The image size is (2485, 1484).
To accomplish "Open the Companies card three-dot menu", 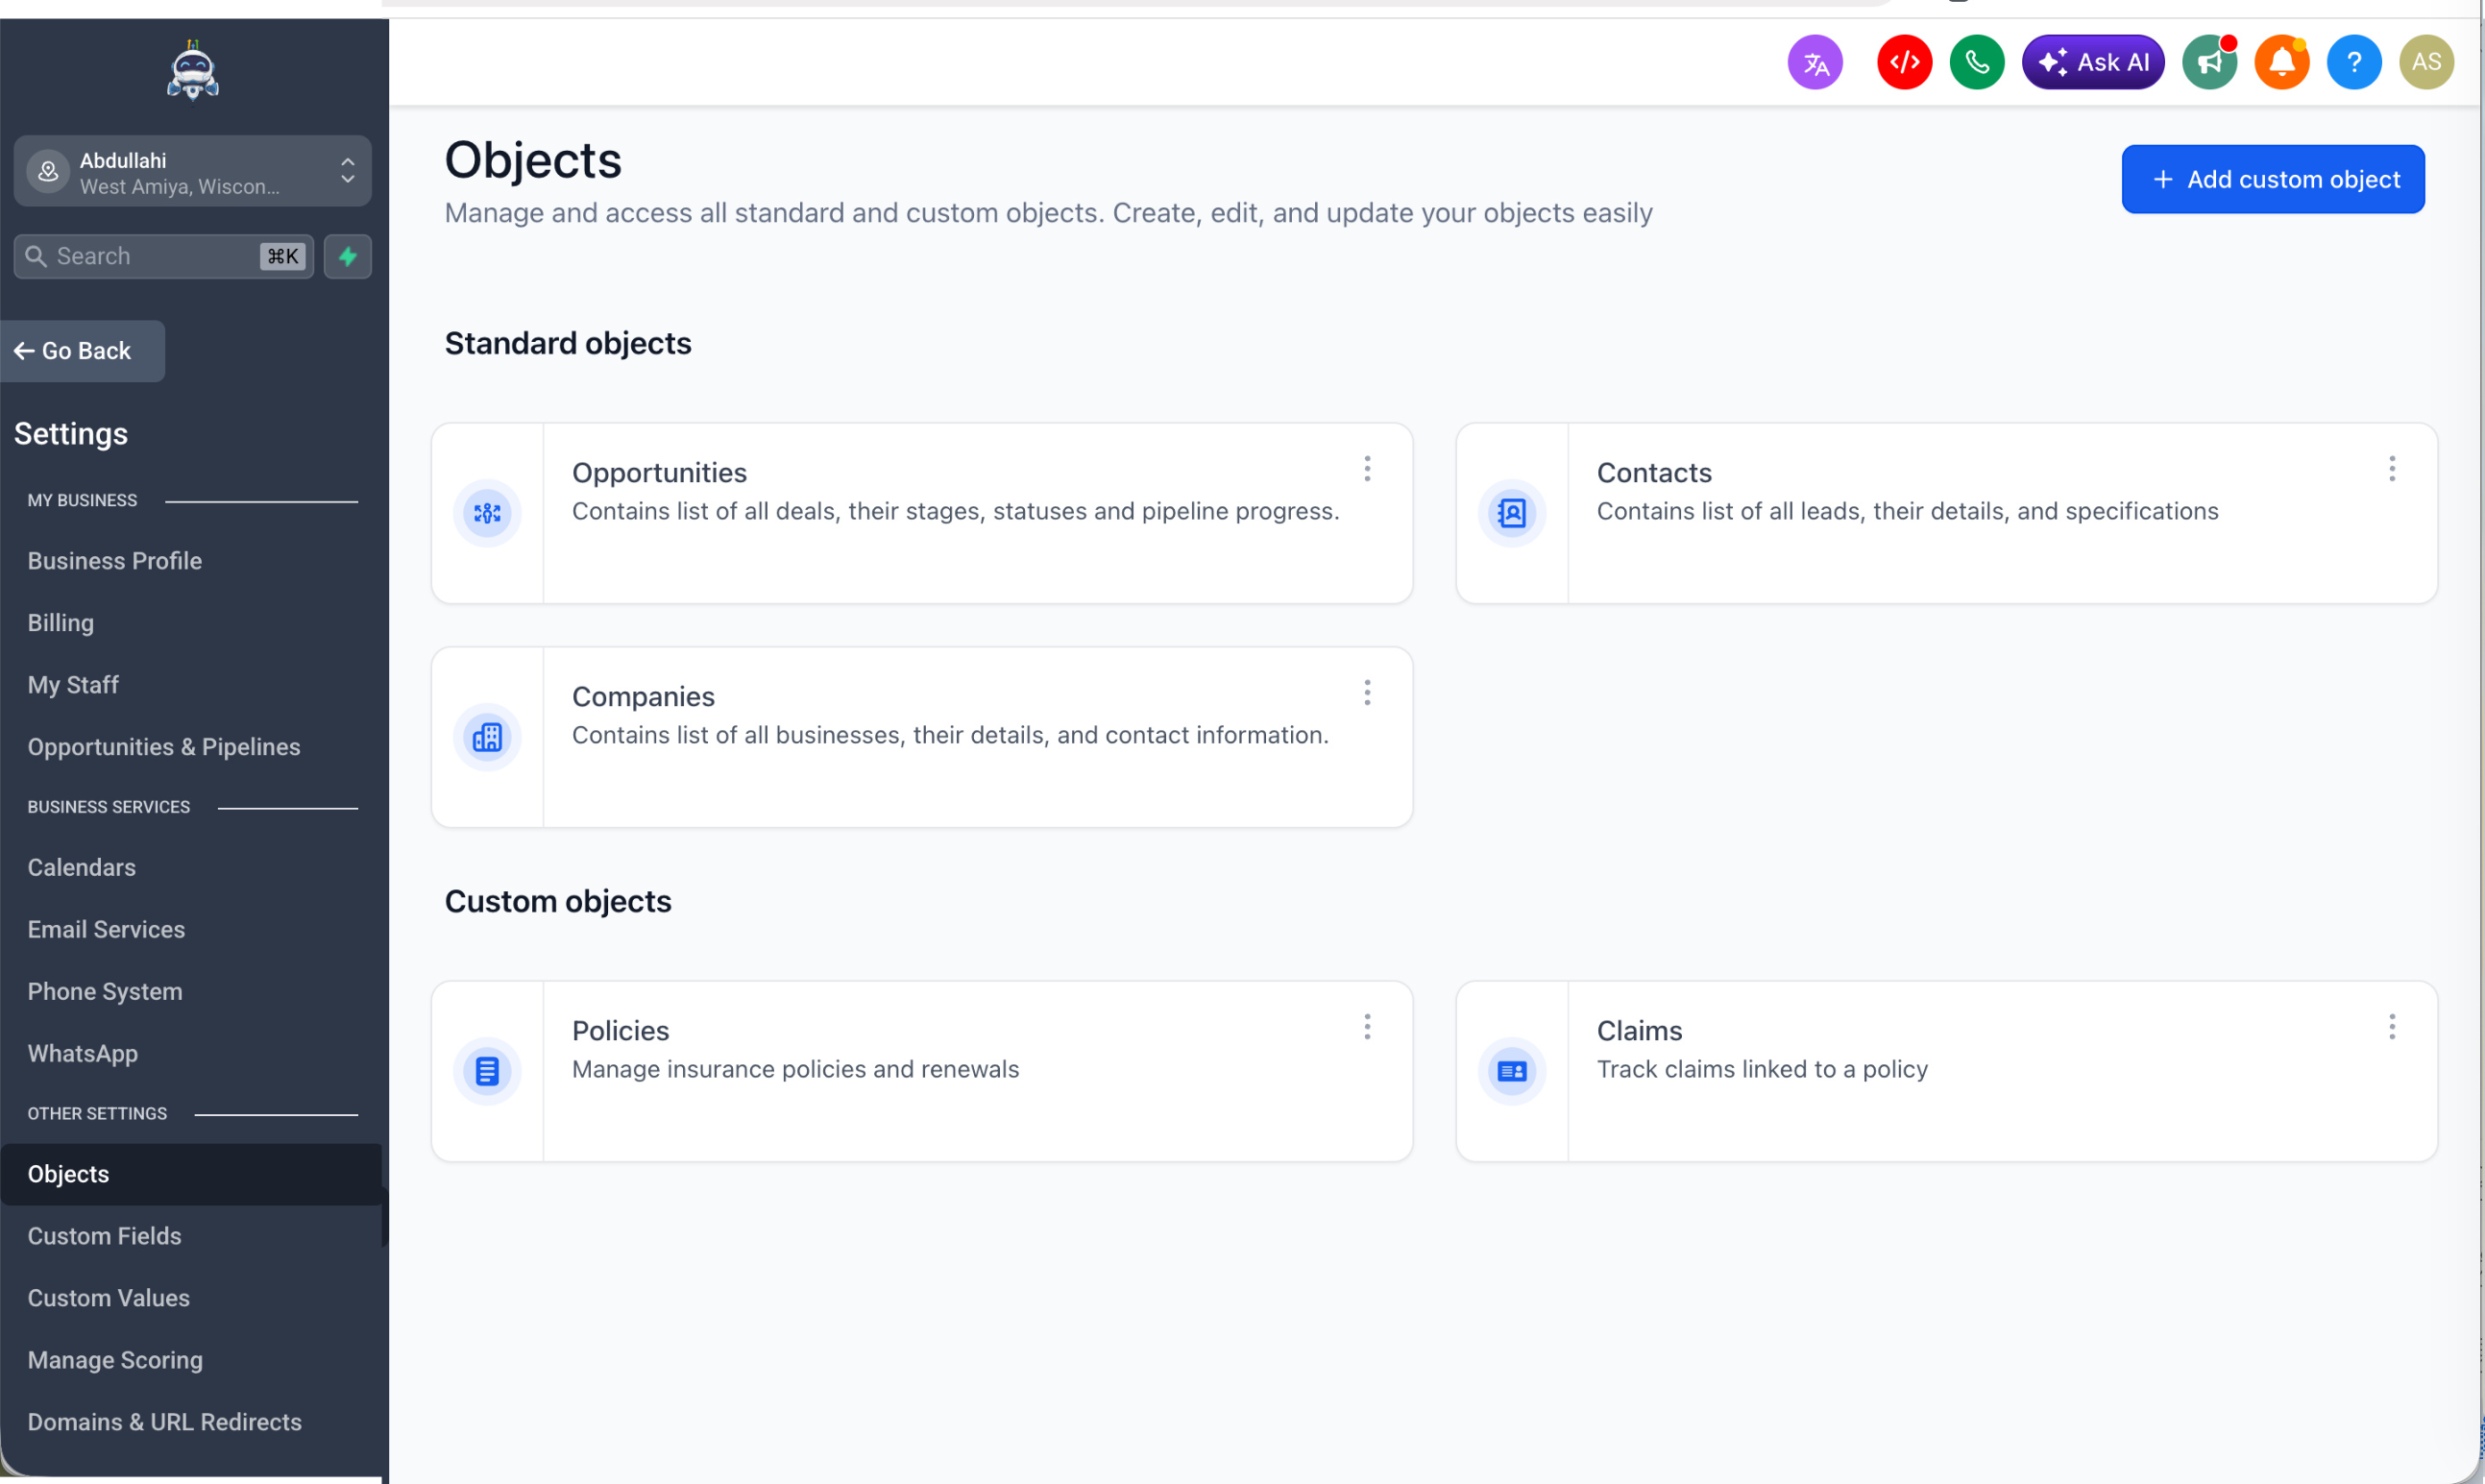I will 1366,693.
